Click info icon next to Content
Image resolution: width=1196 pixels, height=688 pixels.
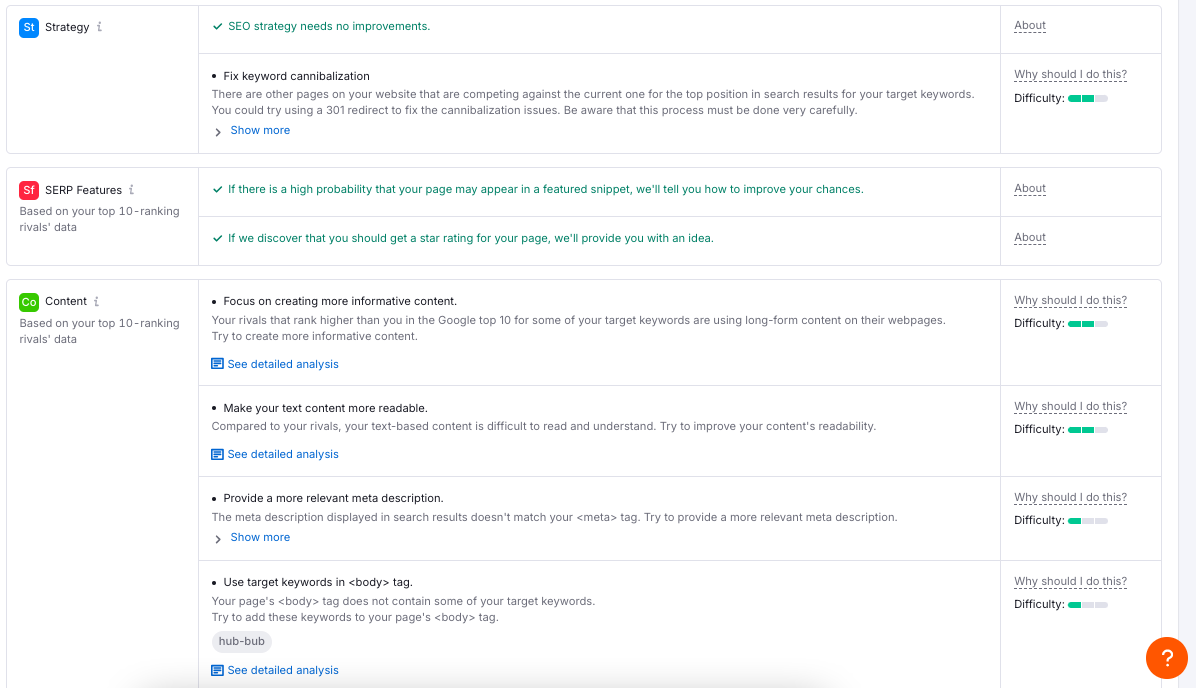(x=97, y=301)
